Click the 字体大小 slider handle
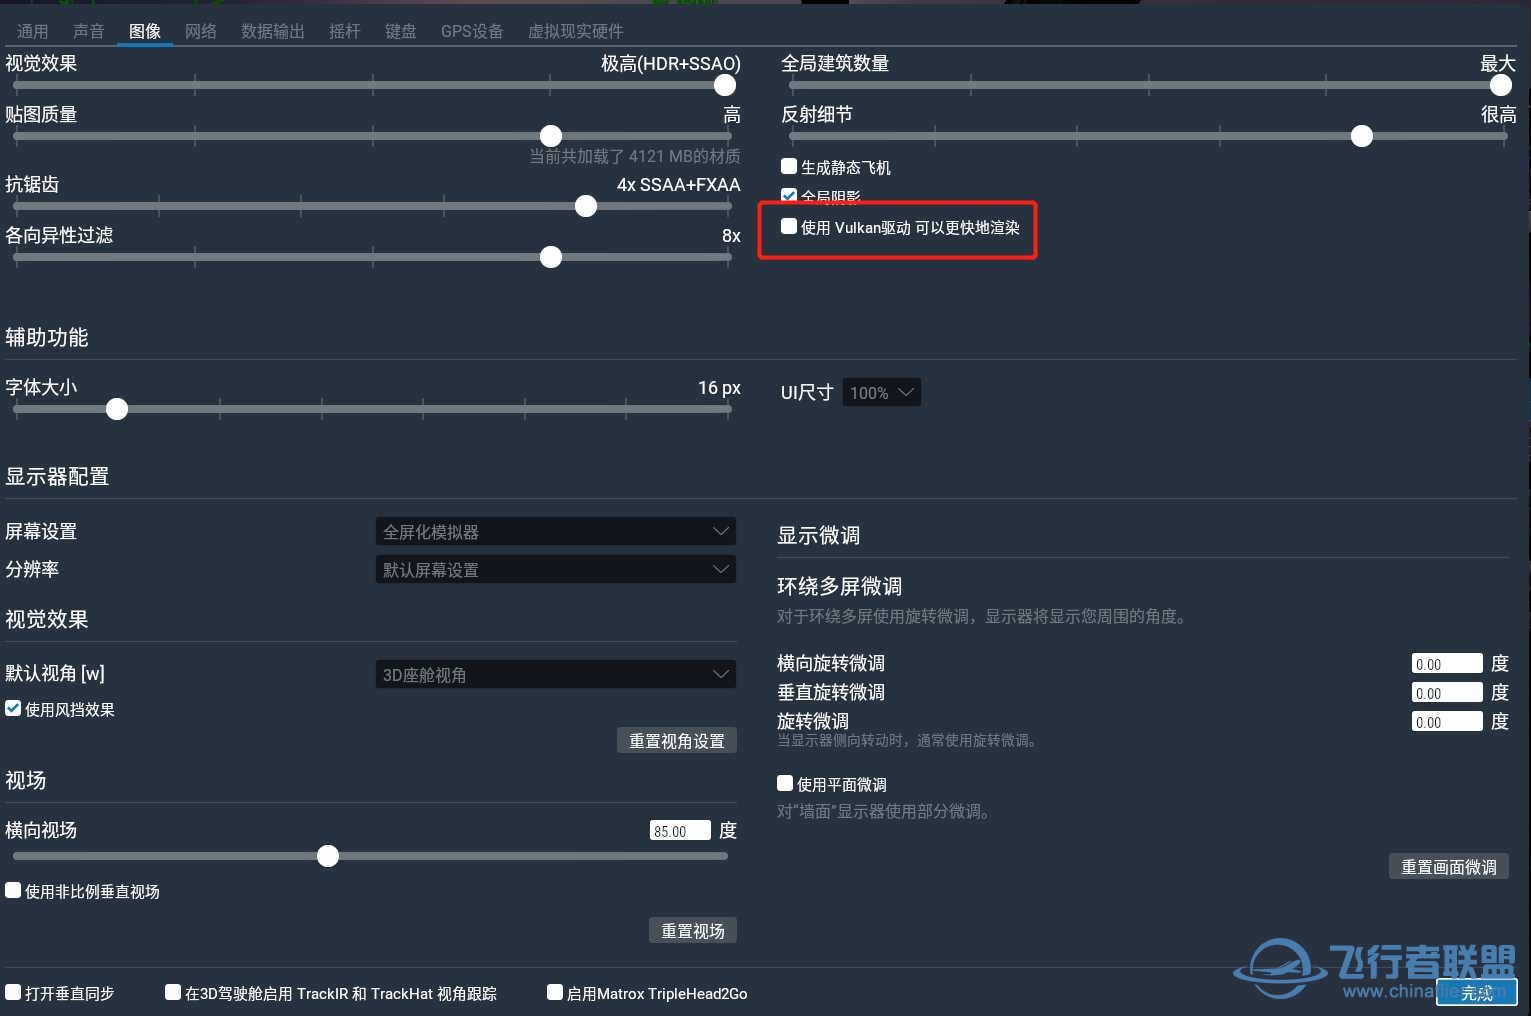Viewport: 1531px width, 1016px height. pos(117,409)
